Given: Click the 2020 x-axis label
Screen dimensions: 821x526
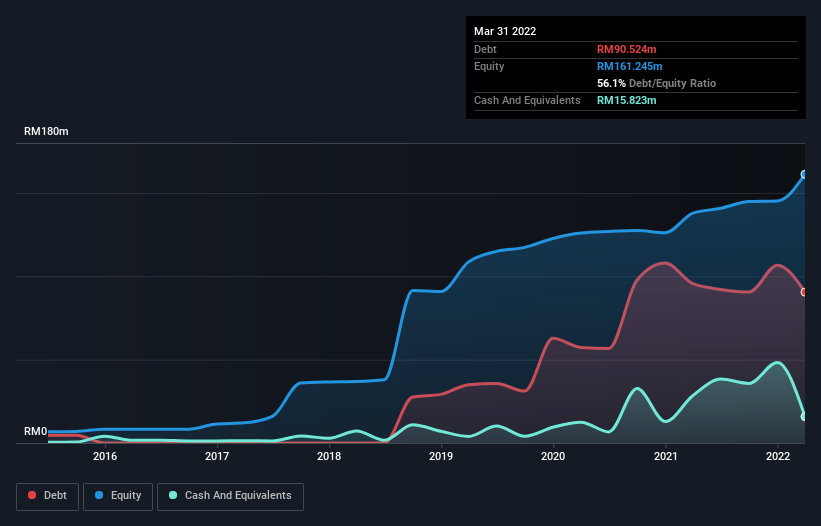Looking at the screenshot, I should [x=553, y=456].
